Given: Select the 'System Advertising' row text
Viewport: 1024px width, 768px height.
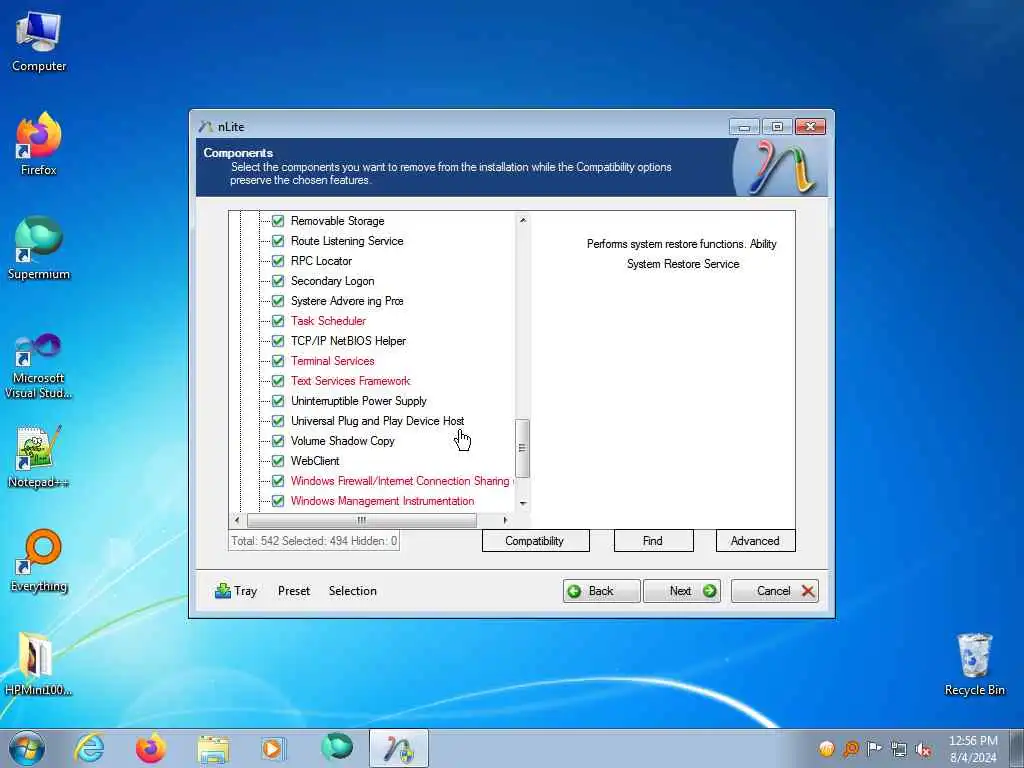Looking at the screenshot, I should pos(347,301).
